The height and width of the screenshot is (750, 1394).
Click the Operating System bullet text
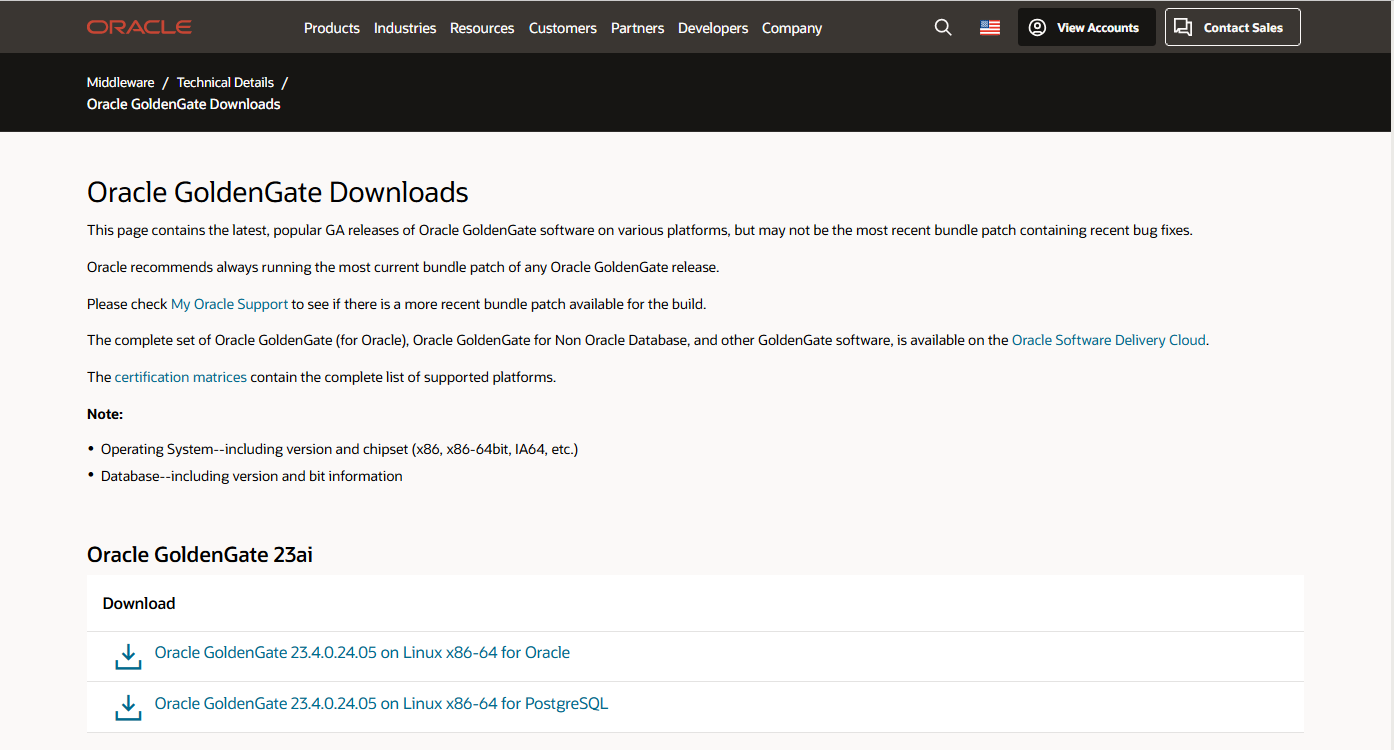pyautogui.click(x=340, y=449)
